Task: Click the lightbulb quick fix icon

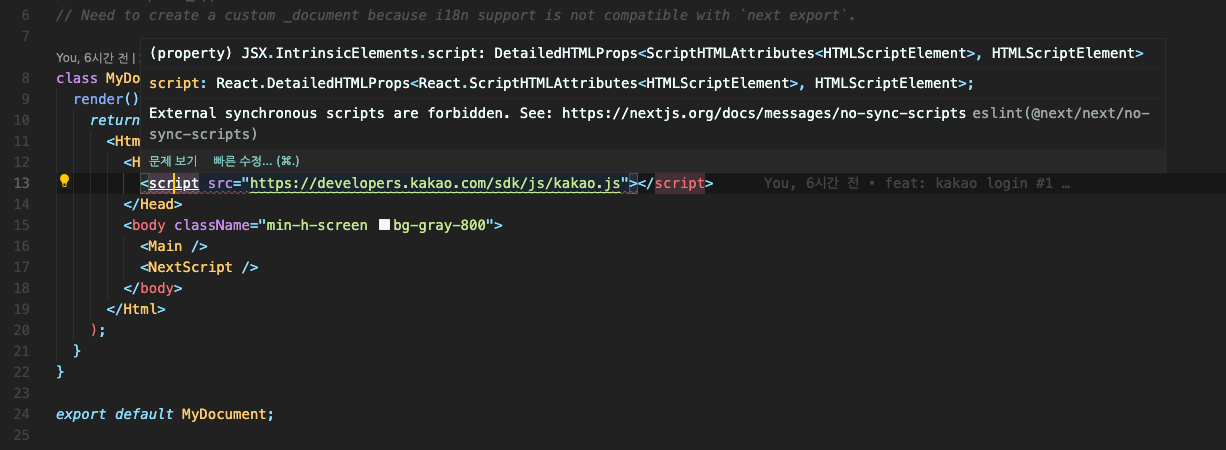Action: pos(64,182)
